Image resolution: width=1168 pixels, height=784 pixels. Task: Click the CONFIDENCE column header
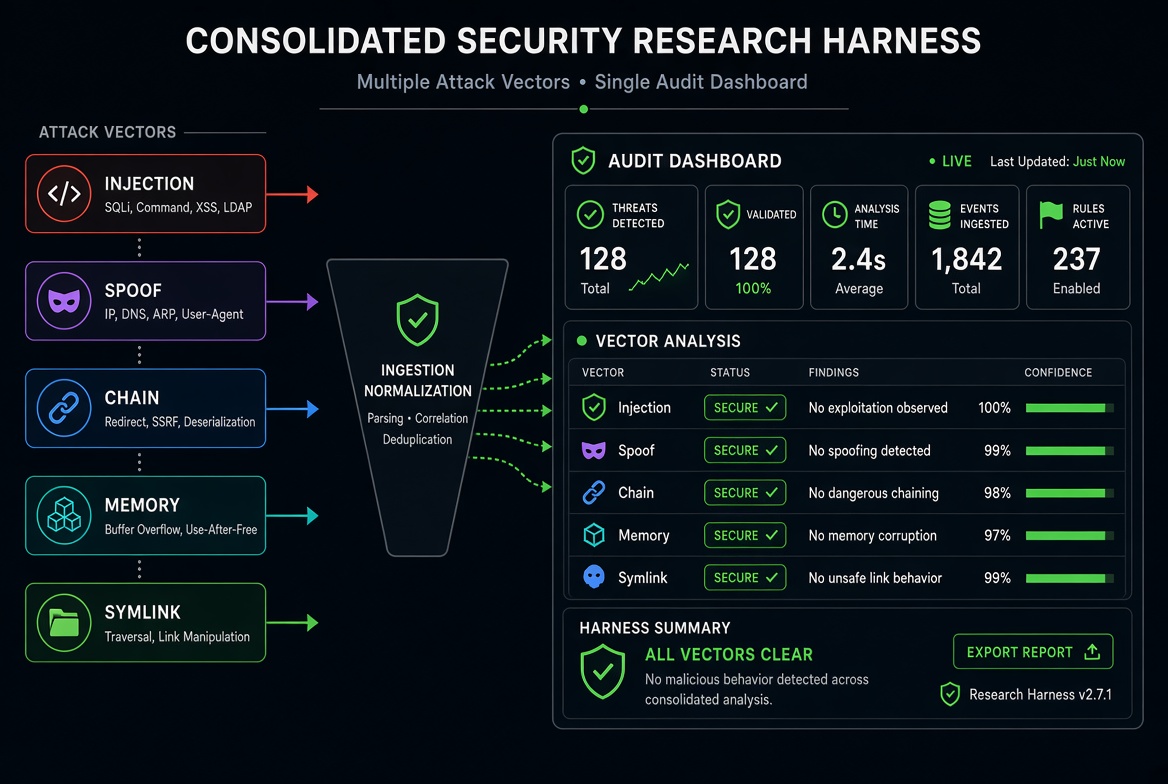click(1058, 372)
